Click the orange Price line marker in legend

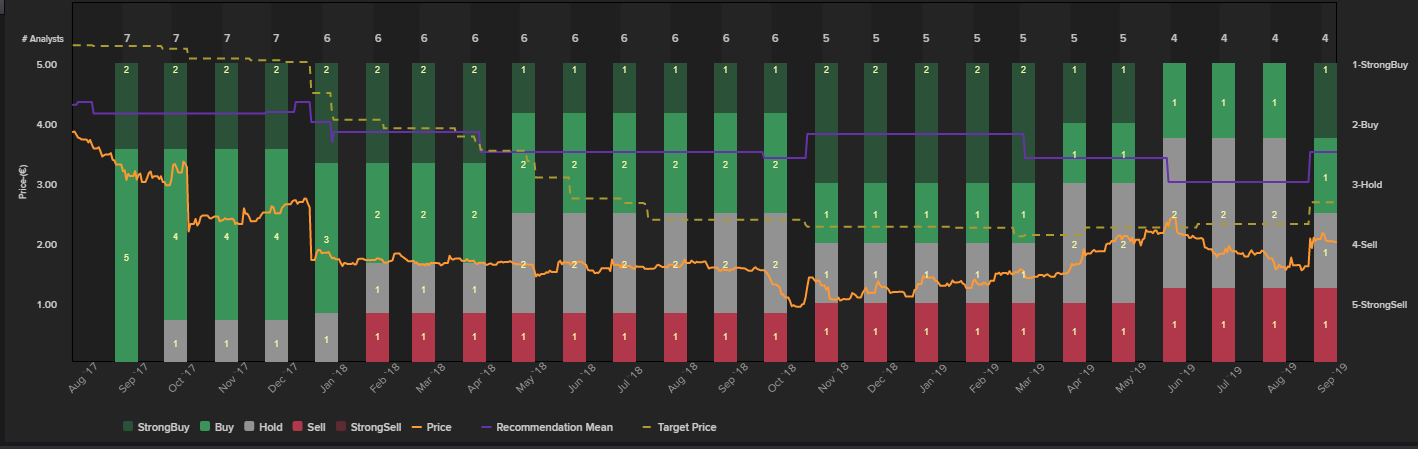[417, 427]
